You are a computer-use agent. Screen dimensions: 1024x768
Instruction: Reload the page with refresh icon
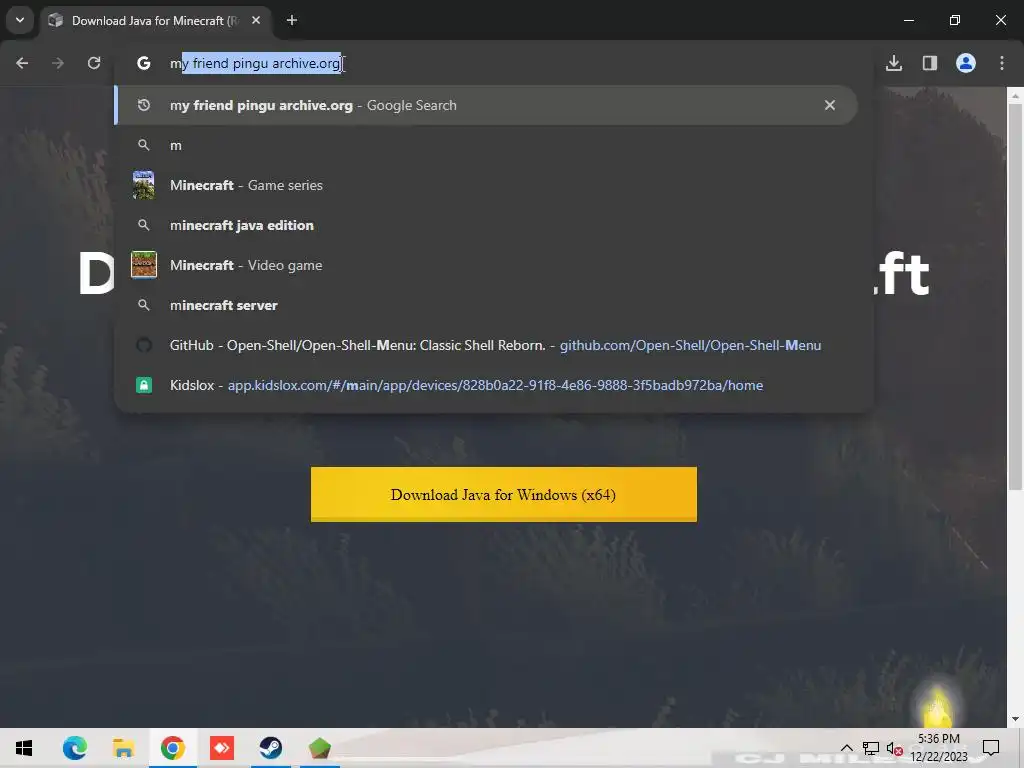[94, 63]
